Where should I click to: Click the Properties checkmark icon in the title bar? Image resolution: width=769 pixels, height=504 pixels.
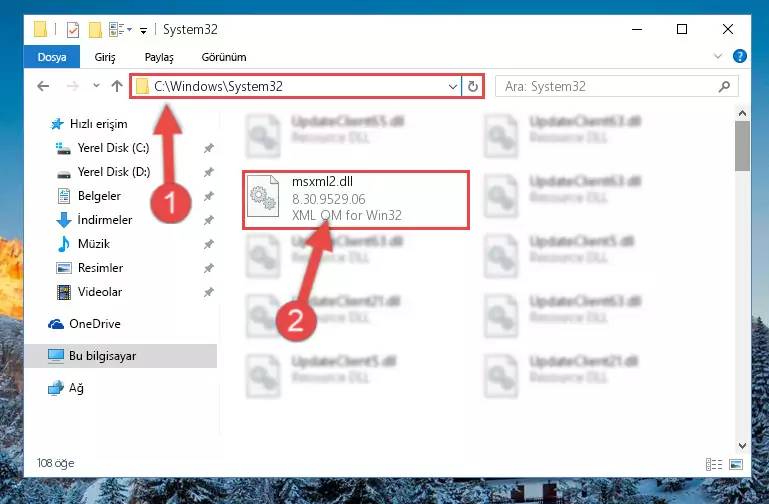[x=73, y=29]
